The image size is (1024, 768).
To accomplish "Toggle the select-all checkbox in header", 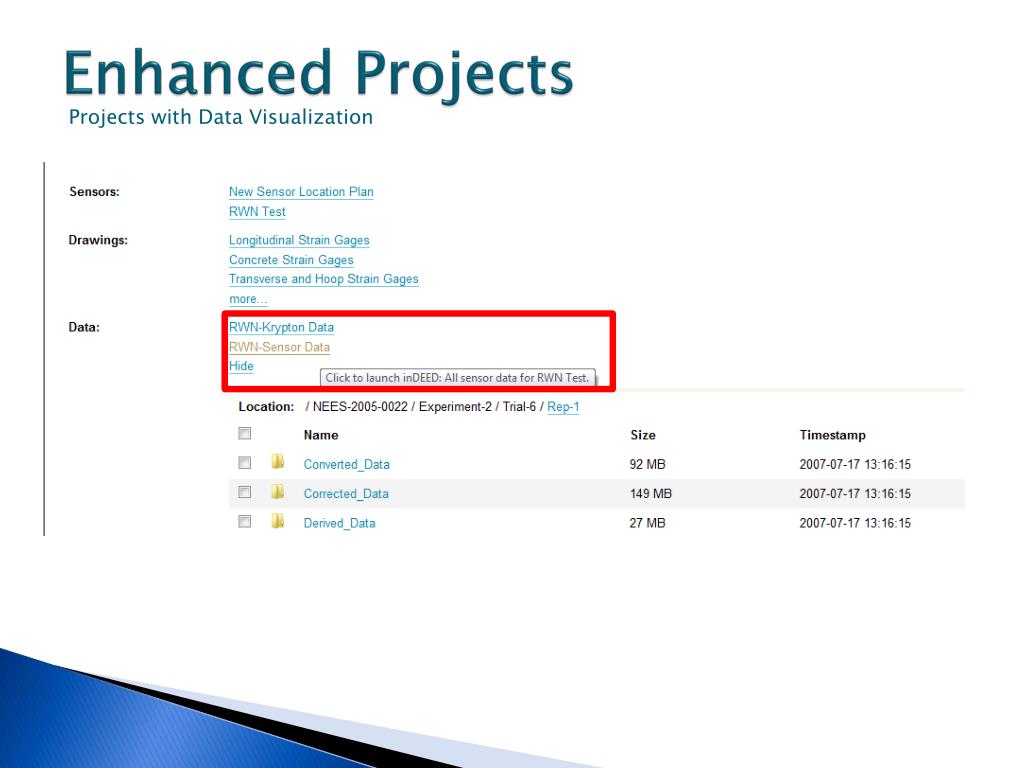I will (x=245, y=434).
